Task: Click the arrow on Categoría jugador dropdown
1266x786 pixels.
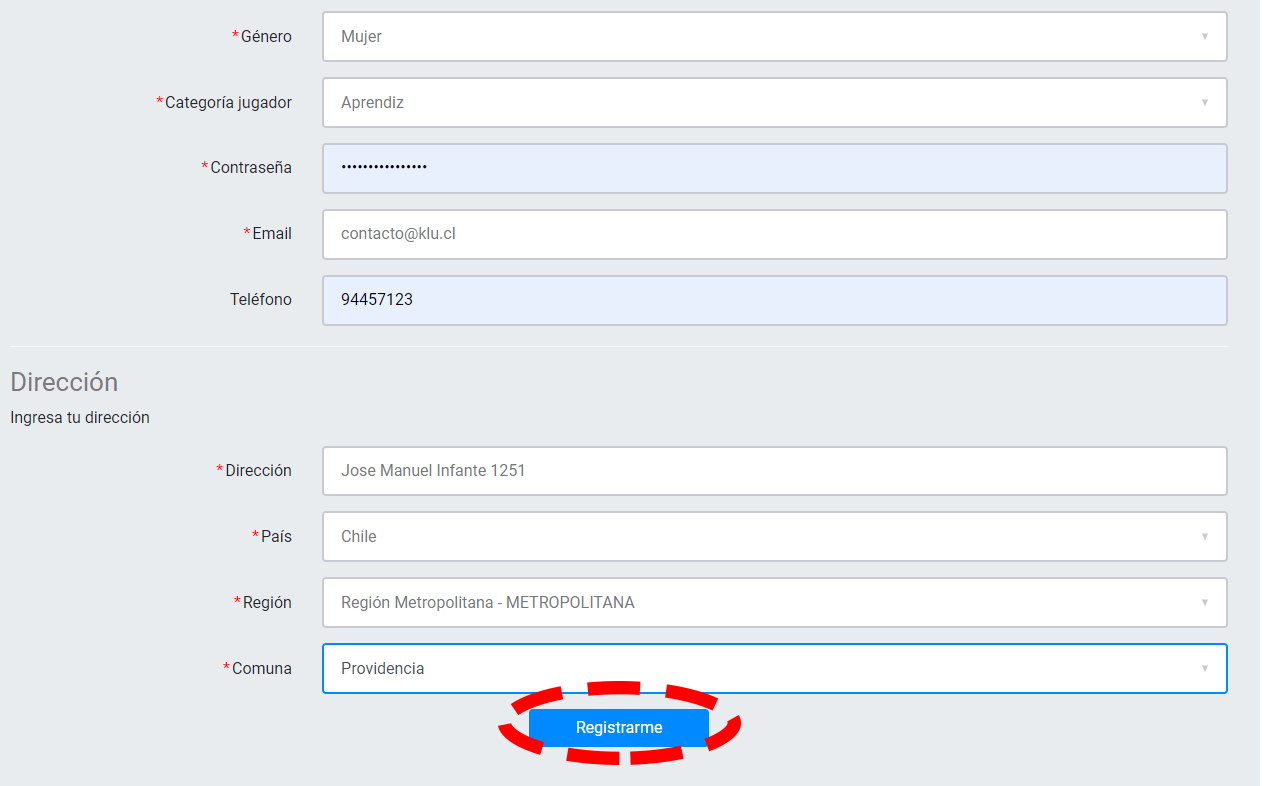Action: coord(1204,103)
